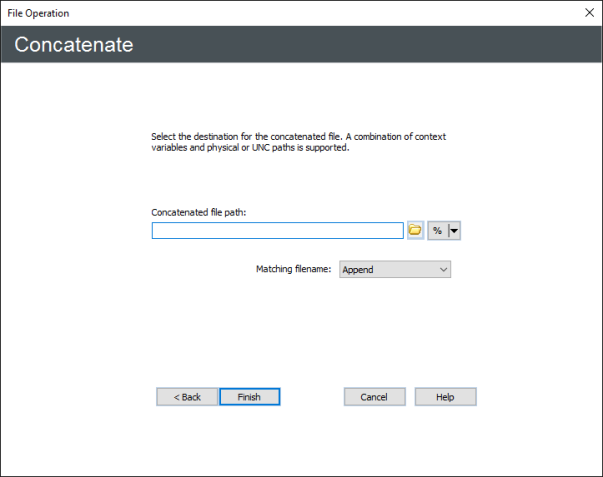Open the Matching filename combo box

[395, 269]
